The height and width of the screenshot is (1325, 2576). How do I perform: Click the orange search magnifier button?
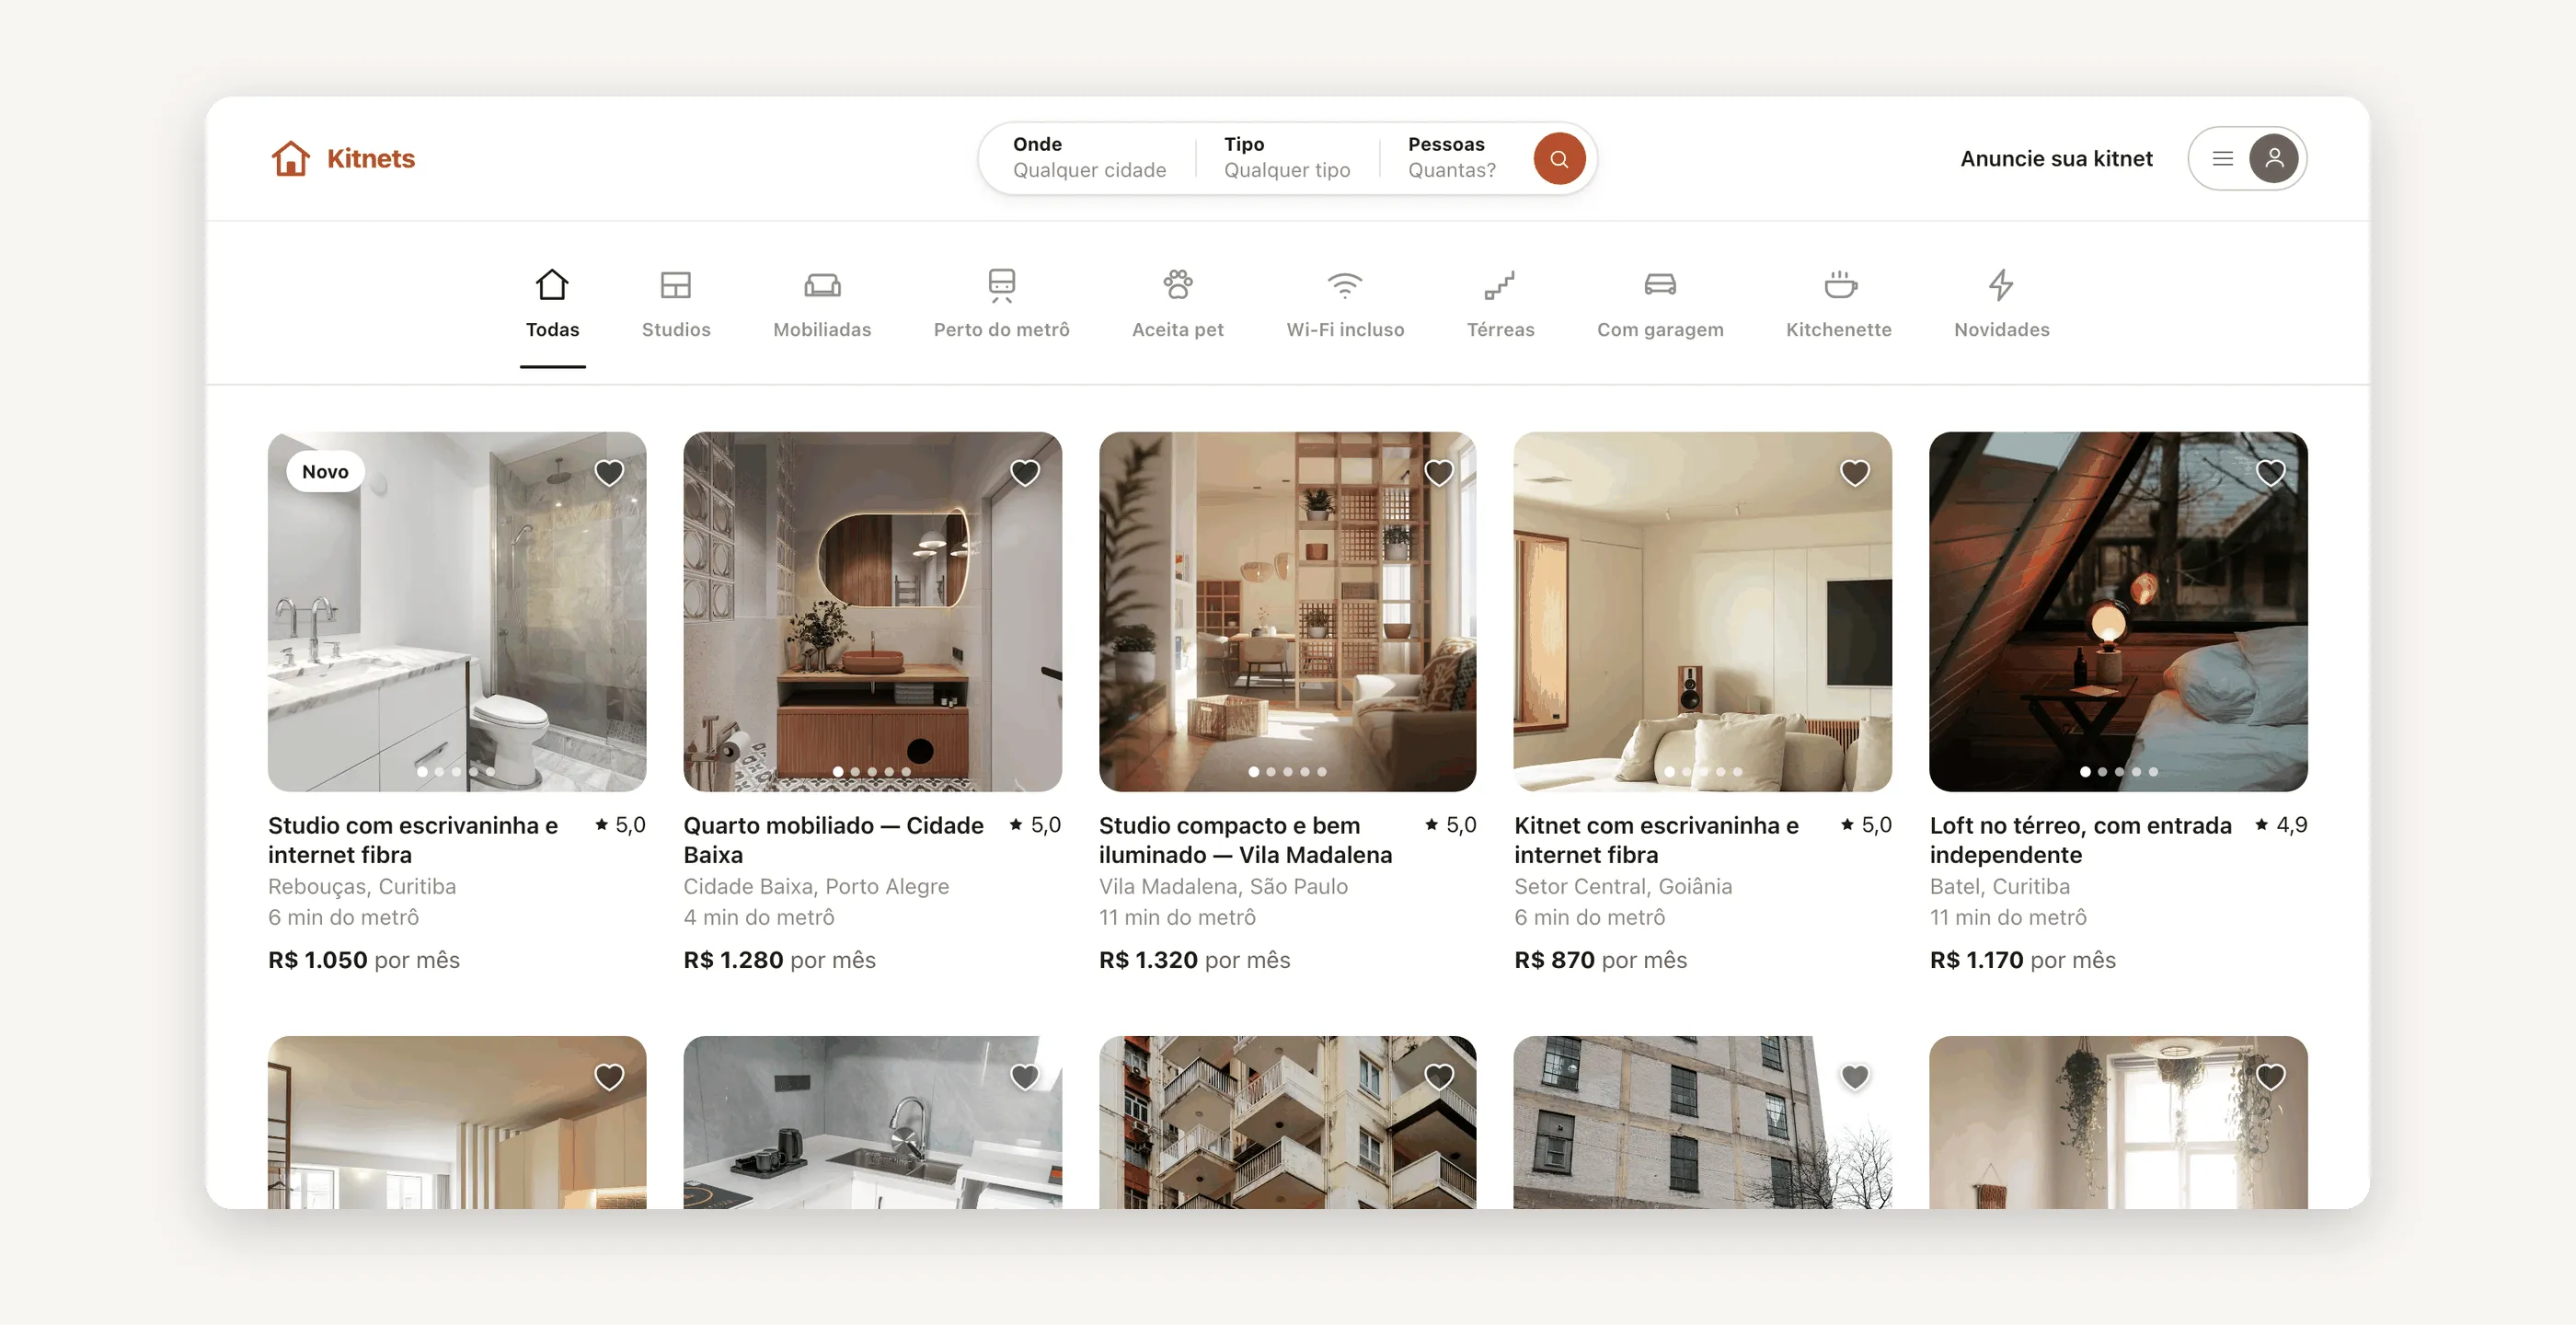tap(1558, 159)
